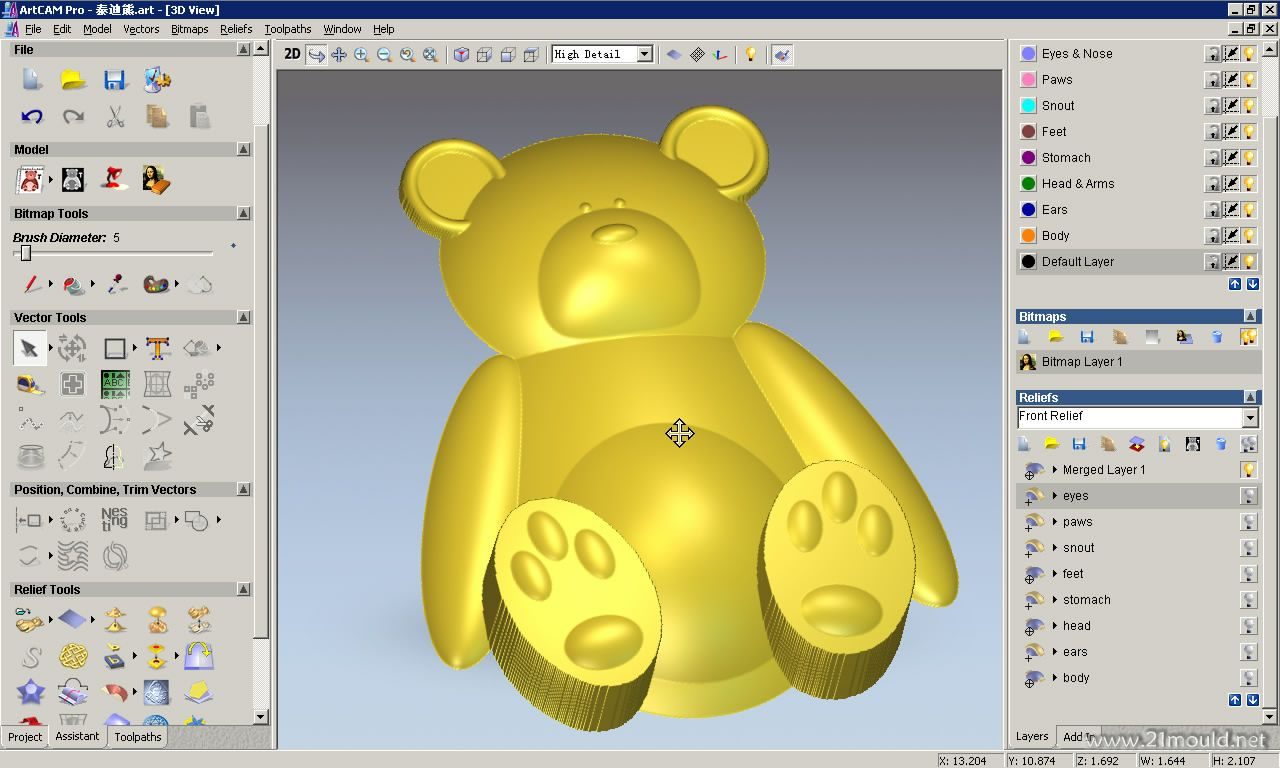Click the Save file icon
Image resolution: width=1280 pixels, height=768 pixels.
click(x=114, y=80)
